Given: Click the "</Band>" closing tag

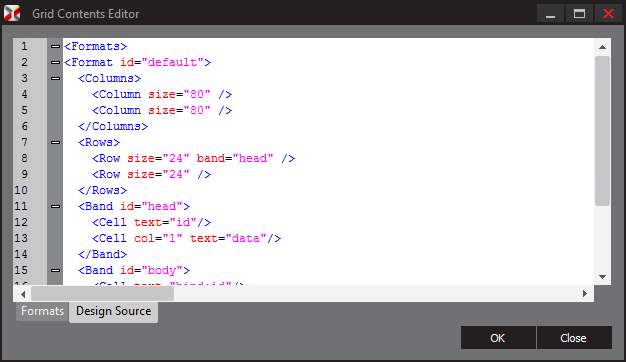Looking at the screenshot, I should (x=103, y=254).
